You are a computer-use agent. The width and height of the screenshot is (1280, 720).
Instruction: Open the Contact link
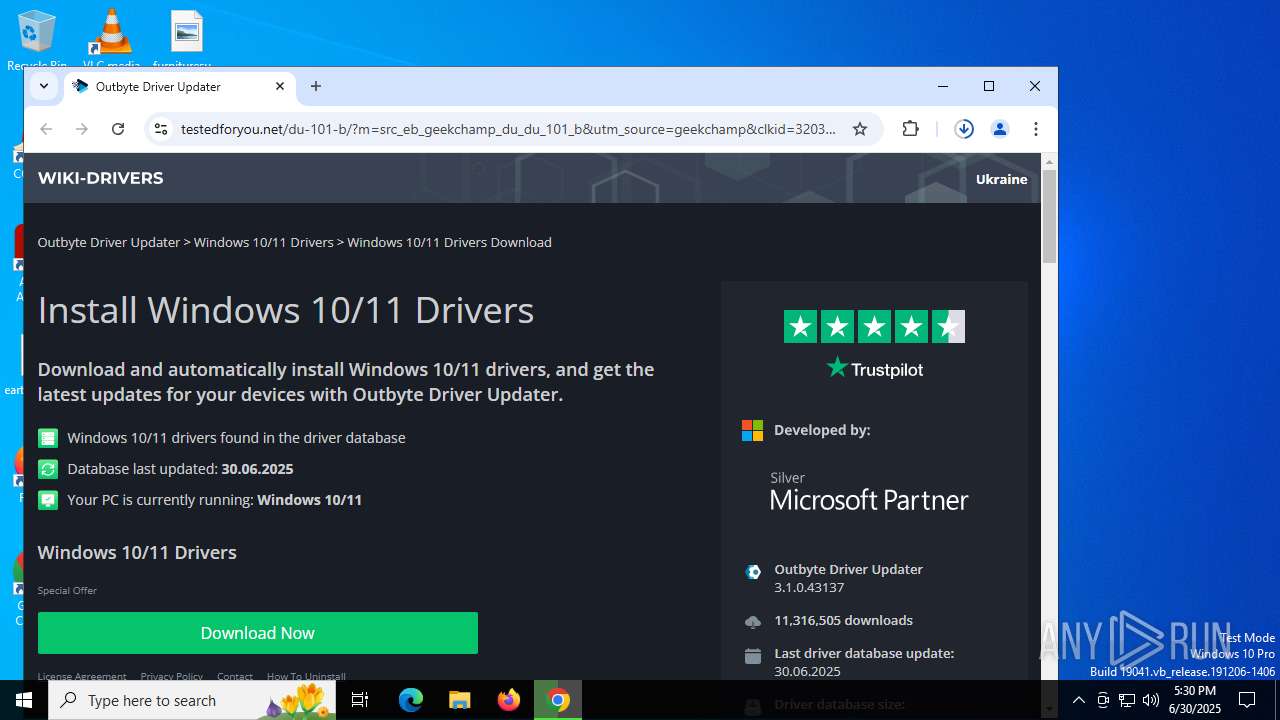click(235, 676)
